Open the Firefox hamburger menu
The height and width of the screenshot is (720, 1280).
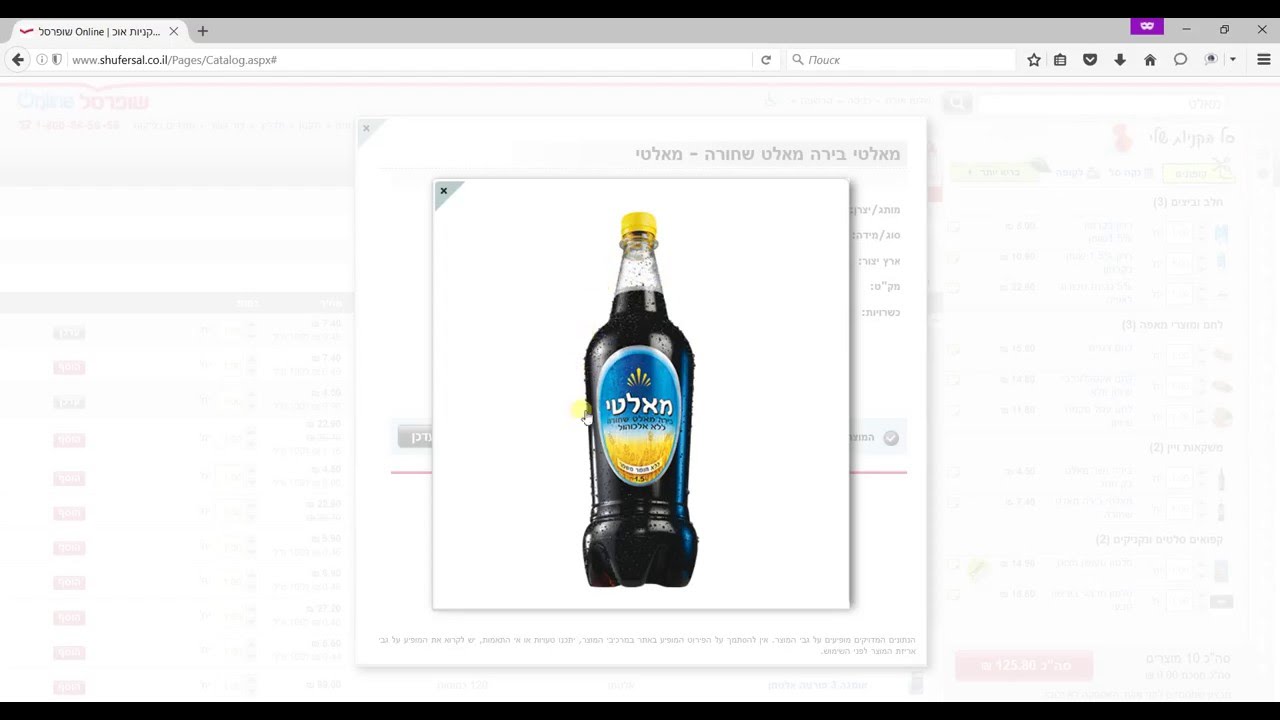[1264, 60]
